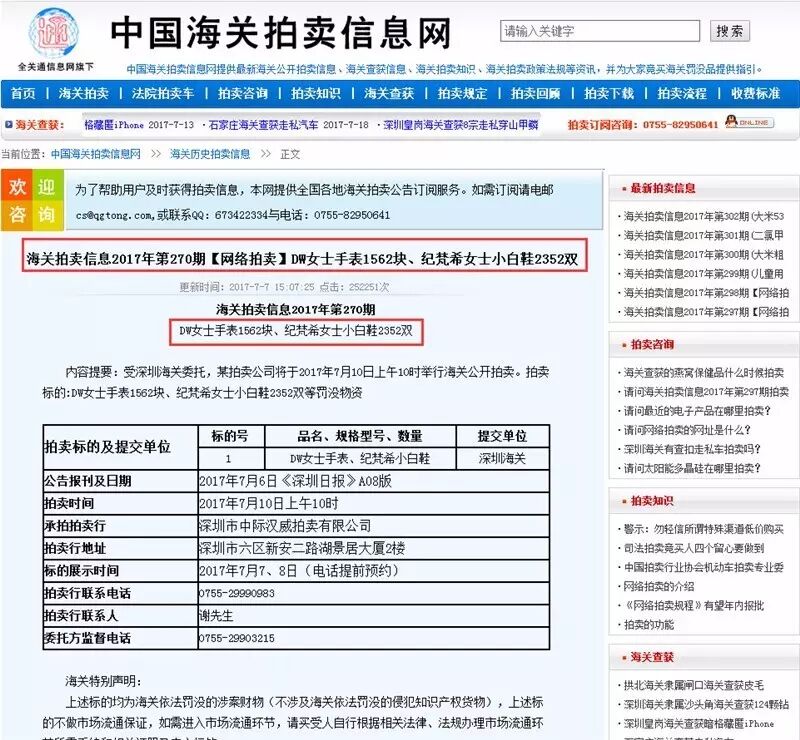The width and height of the screenshot is (800, 740).
Task: Open article 网络拍卖的介绍
Action: [x=659, y=586]
